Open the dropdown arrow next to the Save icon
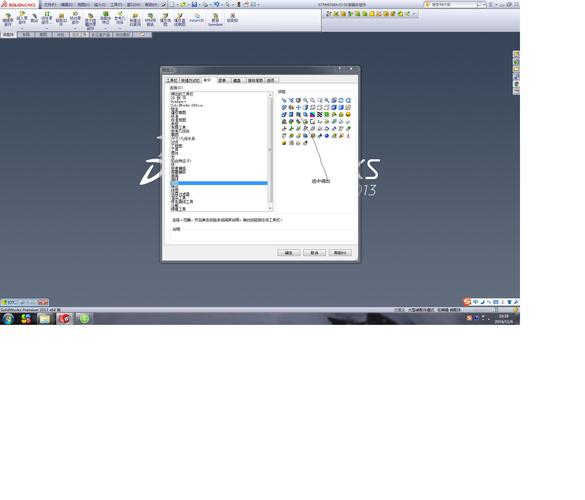This screenshot has height=500, width=585. click(x=200, y=5)
